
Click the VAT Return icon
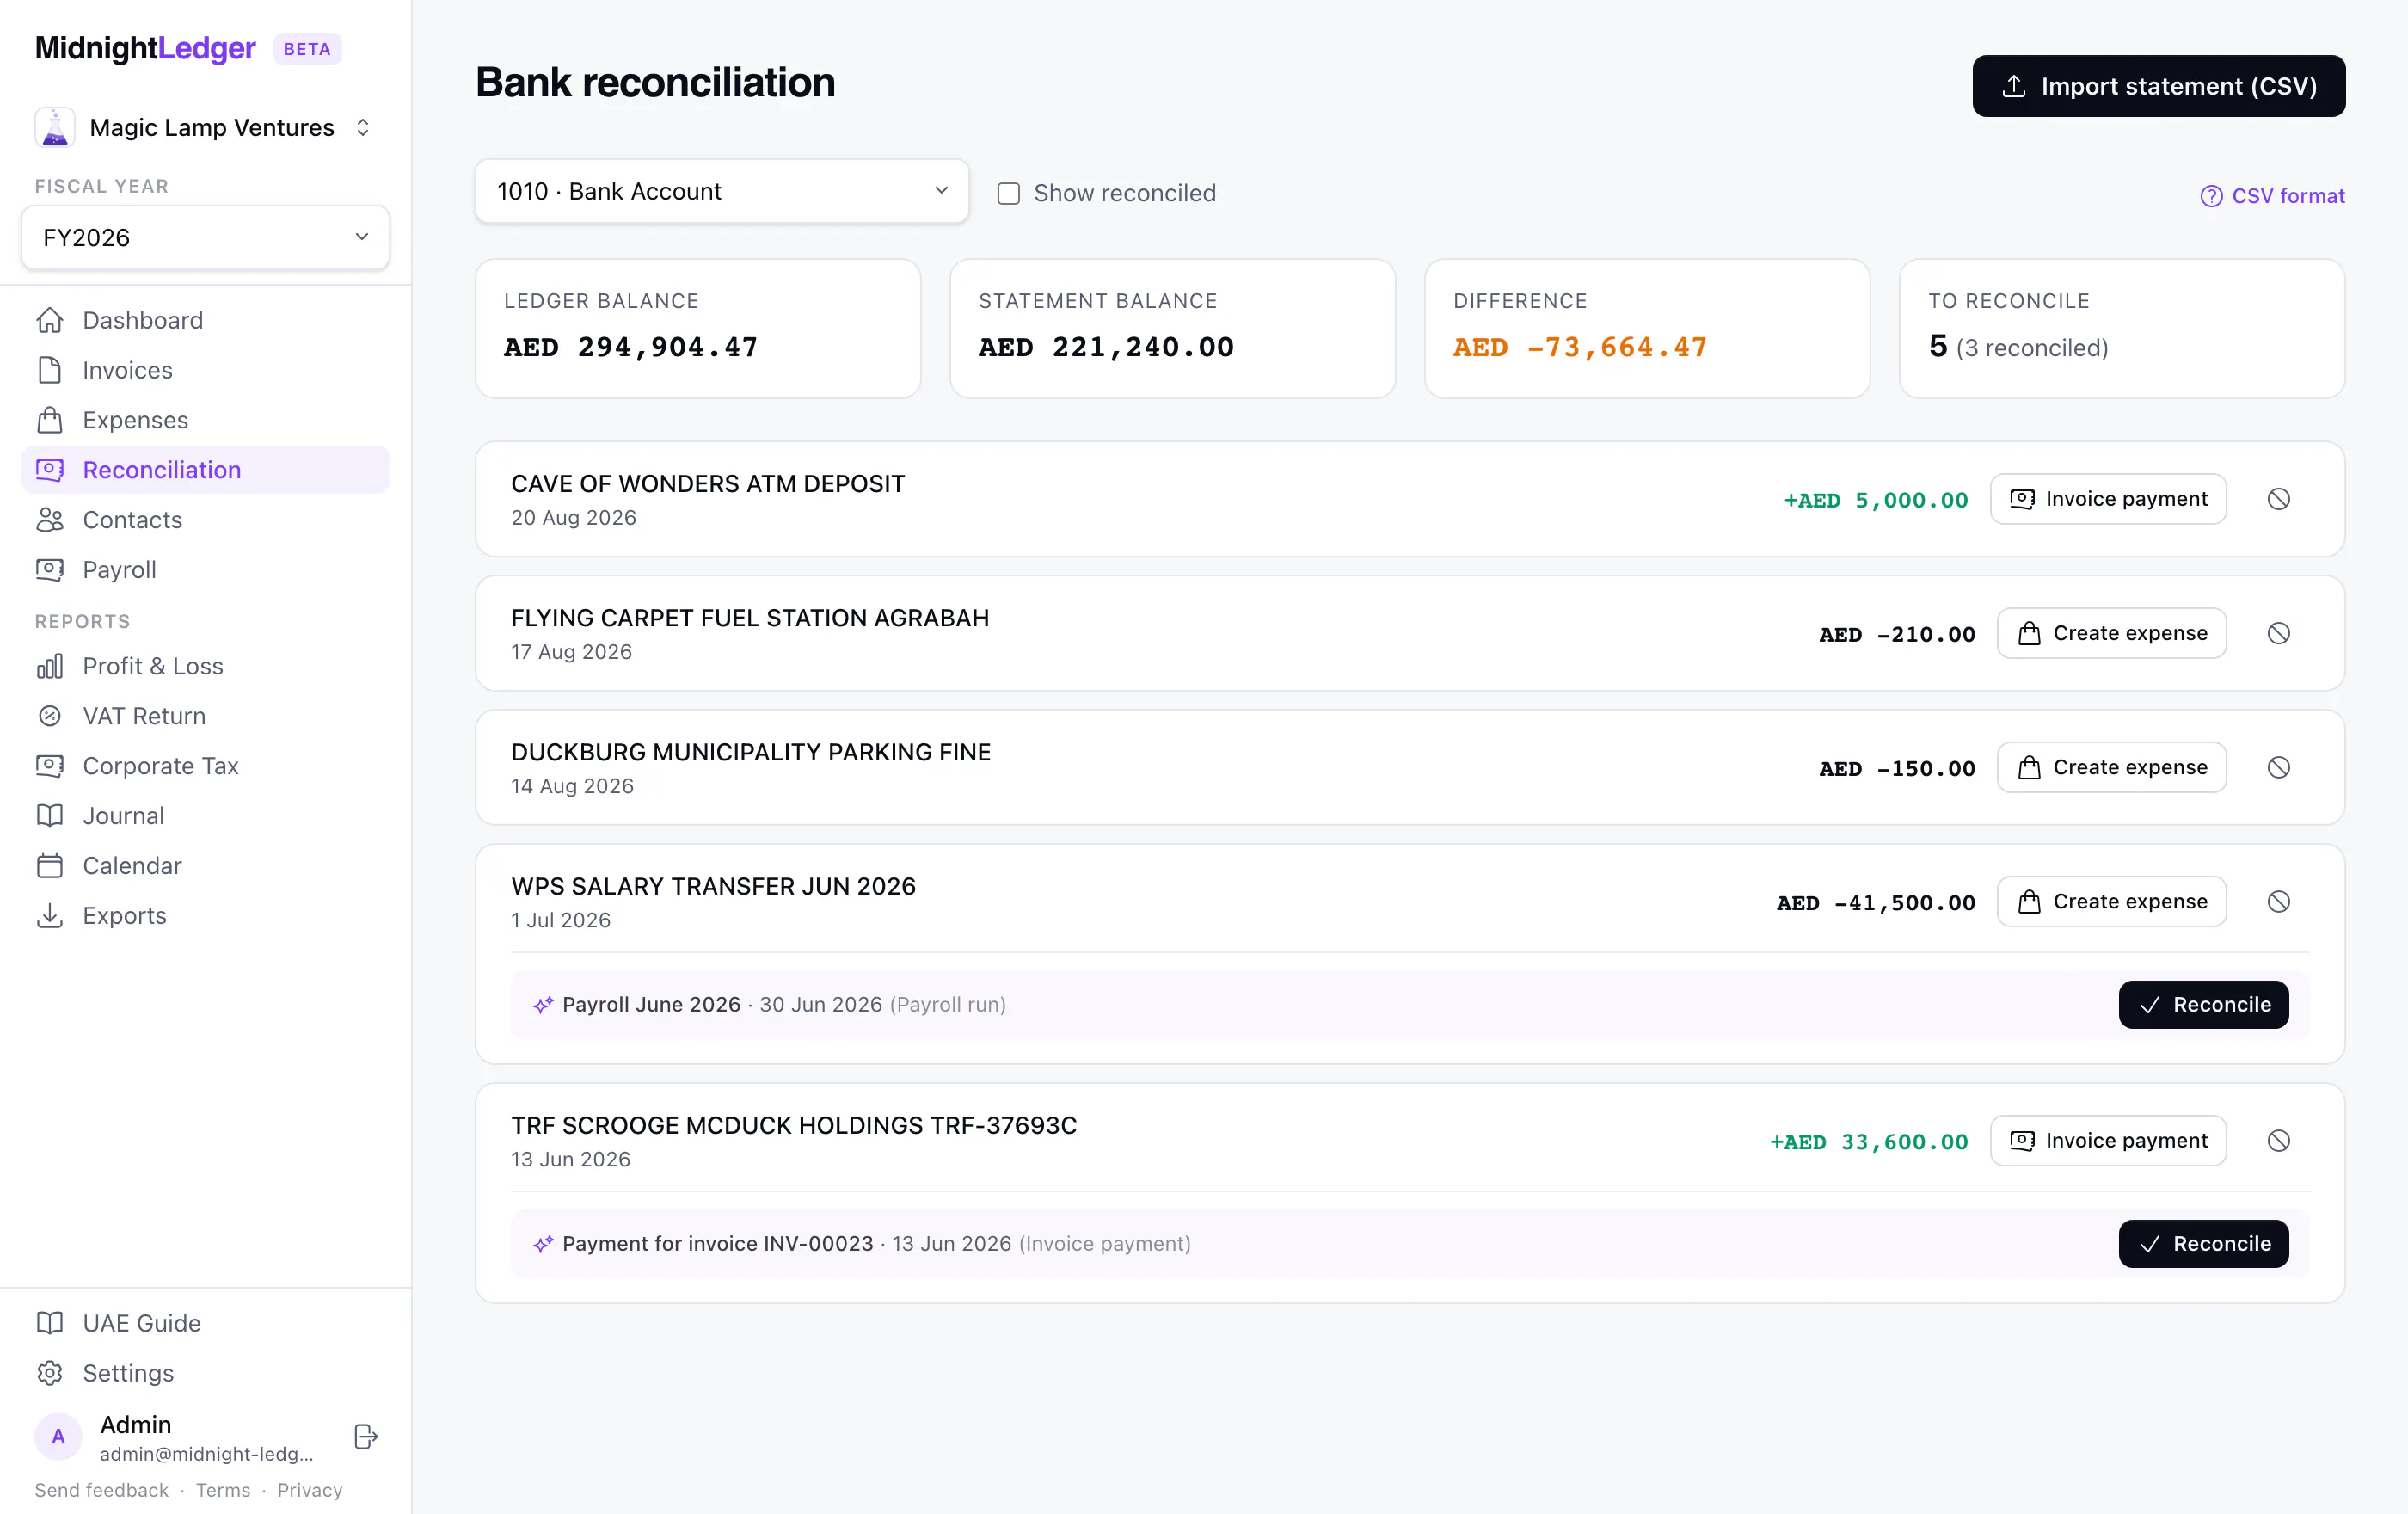click(x=50, y=716)
